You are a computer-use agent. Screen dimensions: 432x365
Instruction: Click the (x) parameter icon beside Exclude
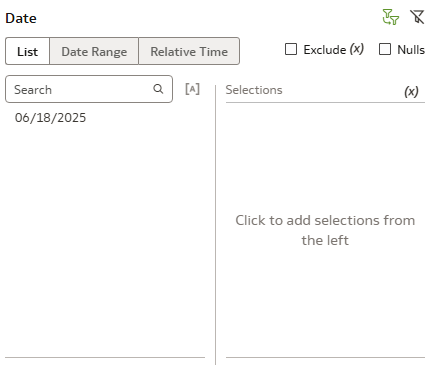pos(357,49)
